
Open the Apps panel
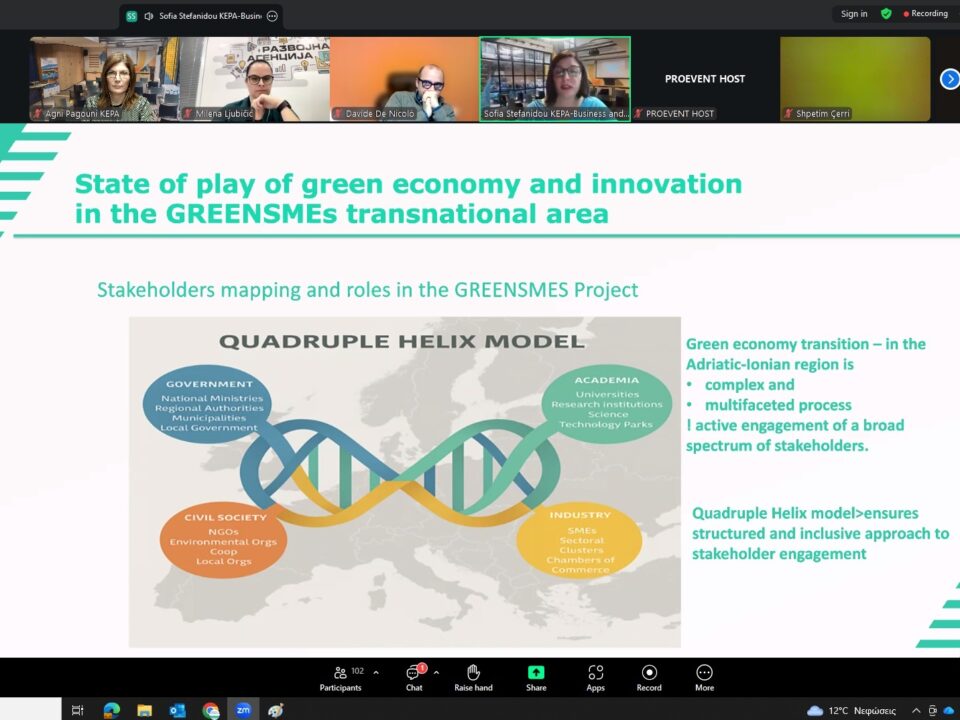(595, 677)
